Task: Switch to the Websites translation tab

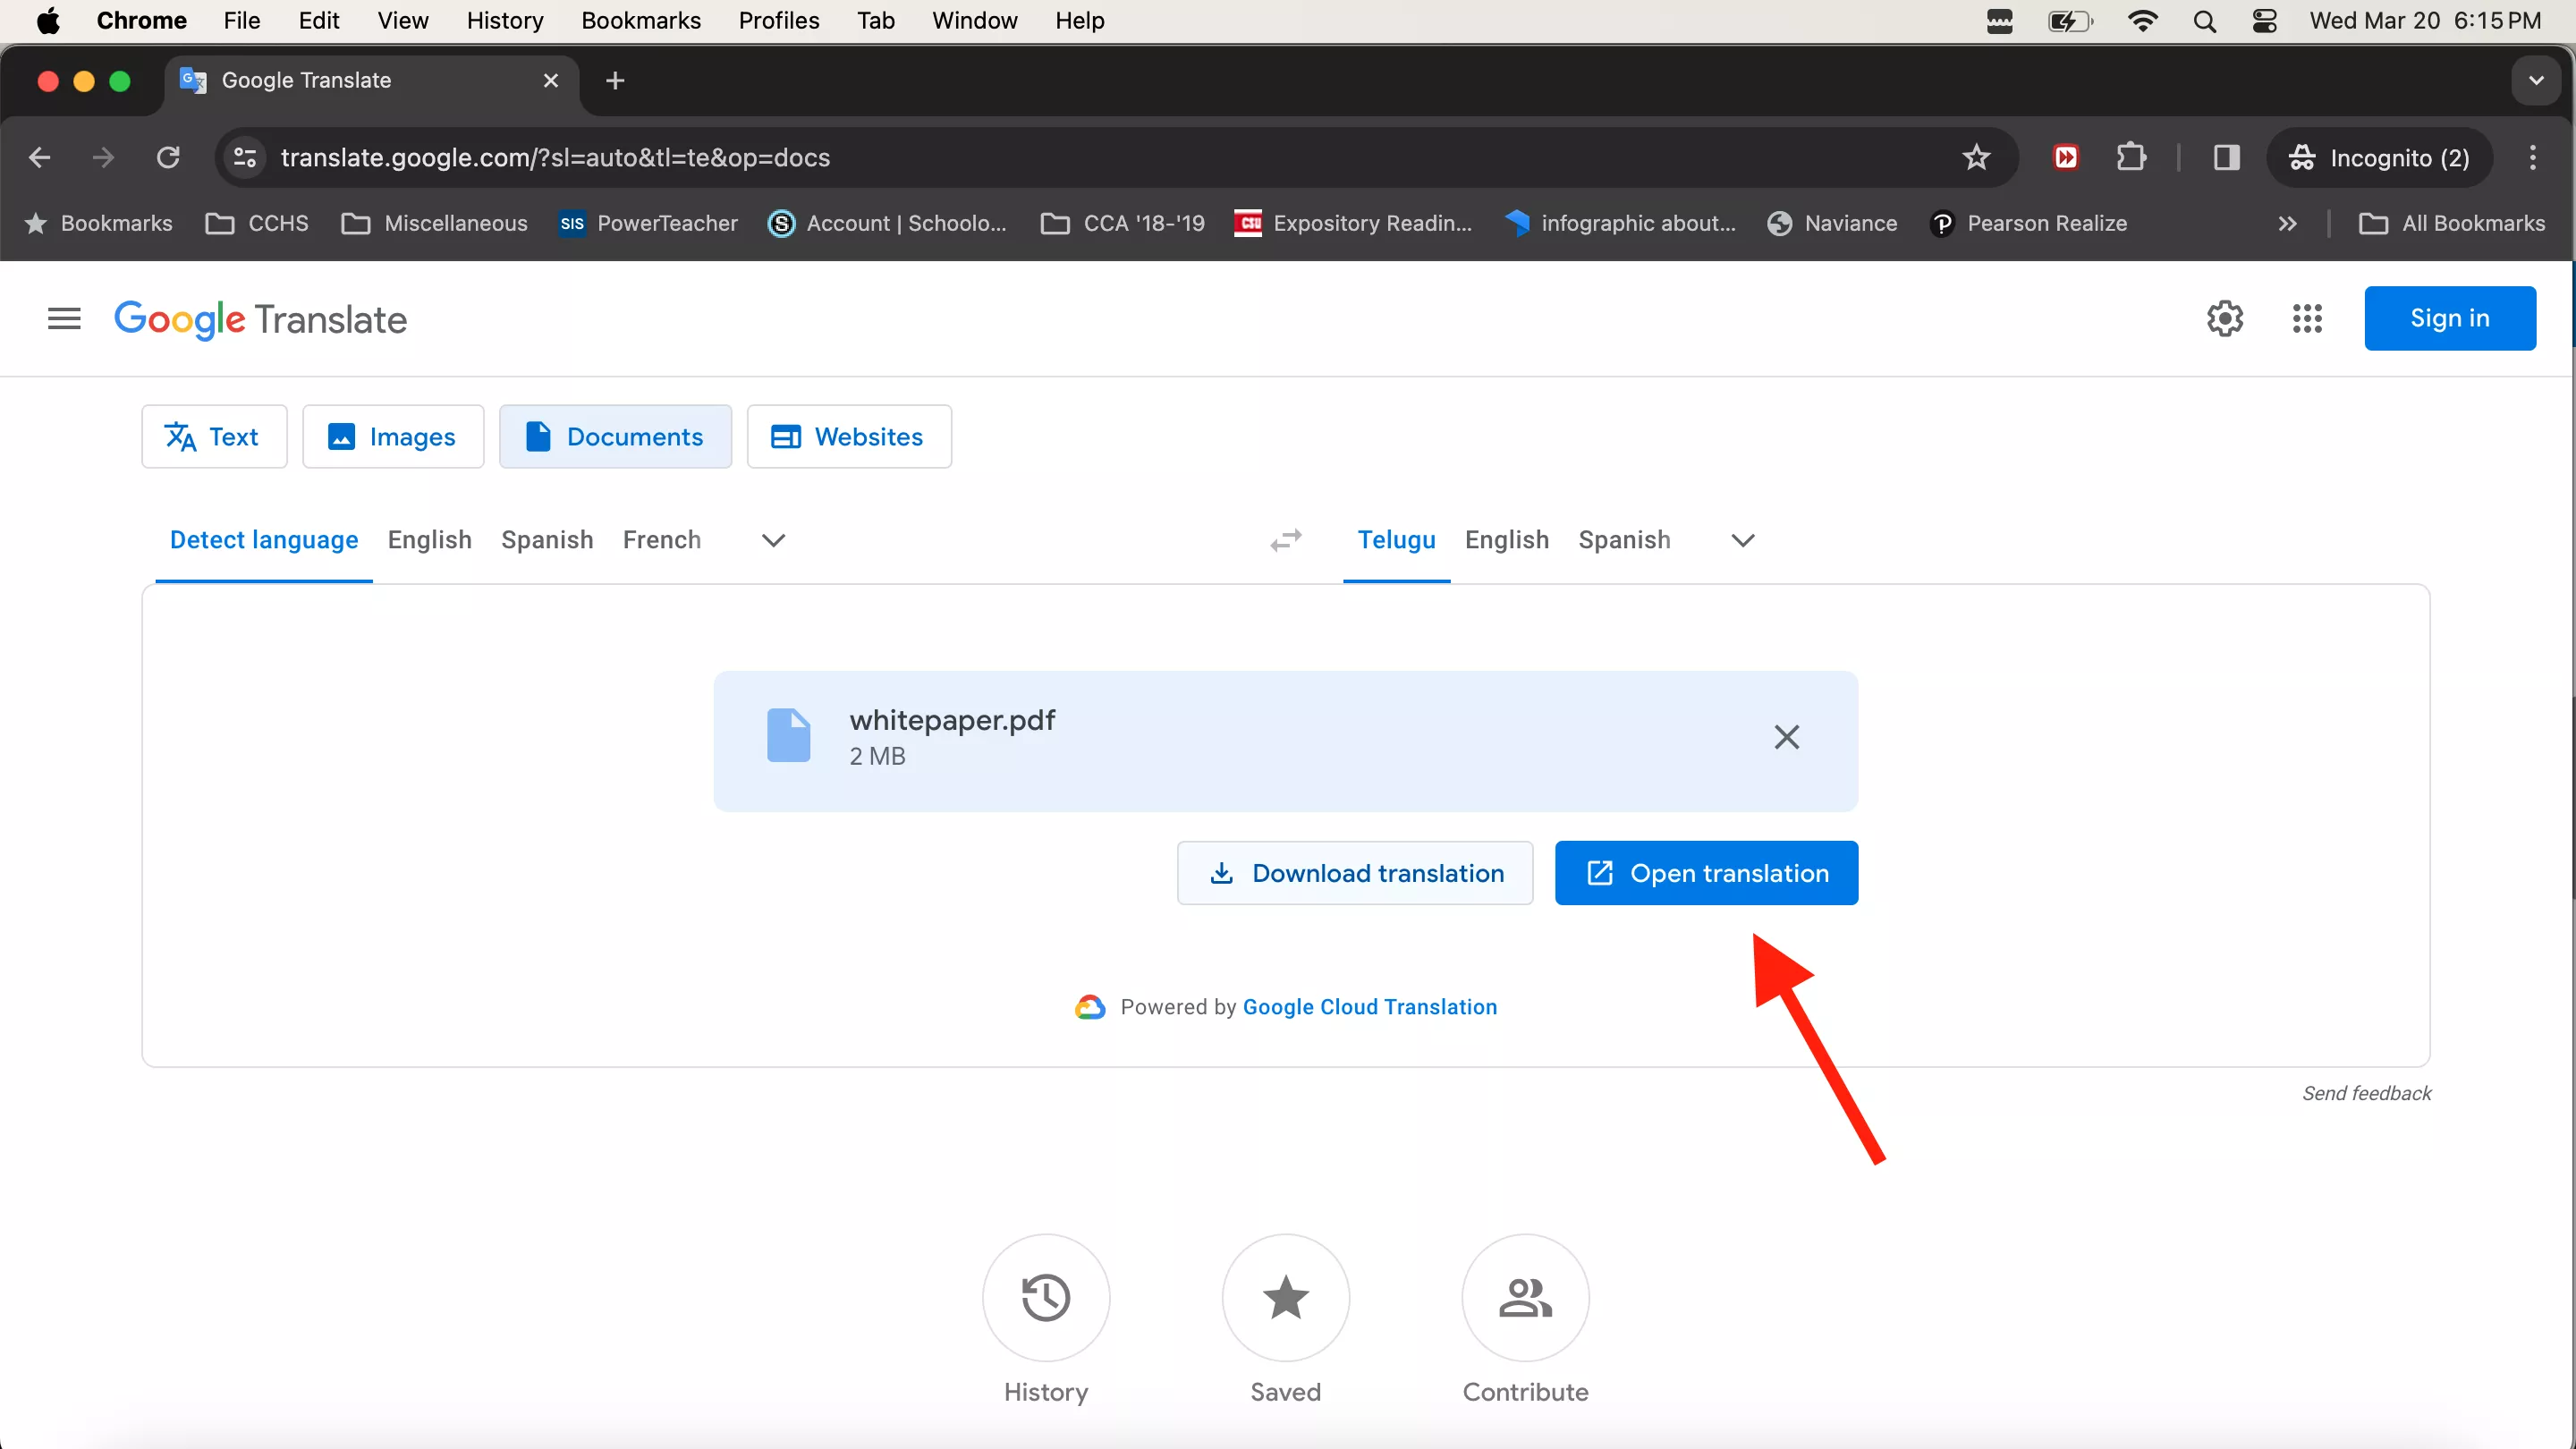Action: [x=848, y=437]
